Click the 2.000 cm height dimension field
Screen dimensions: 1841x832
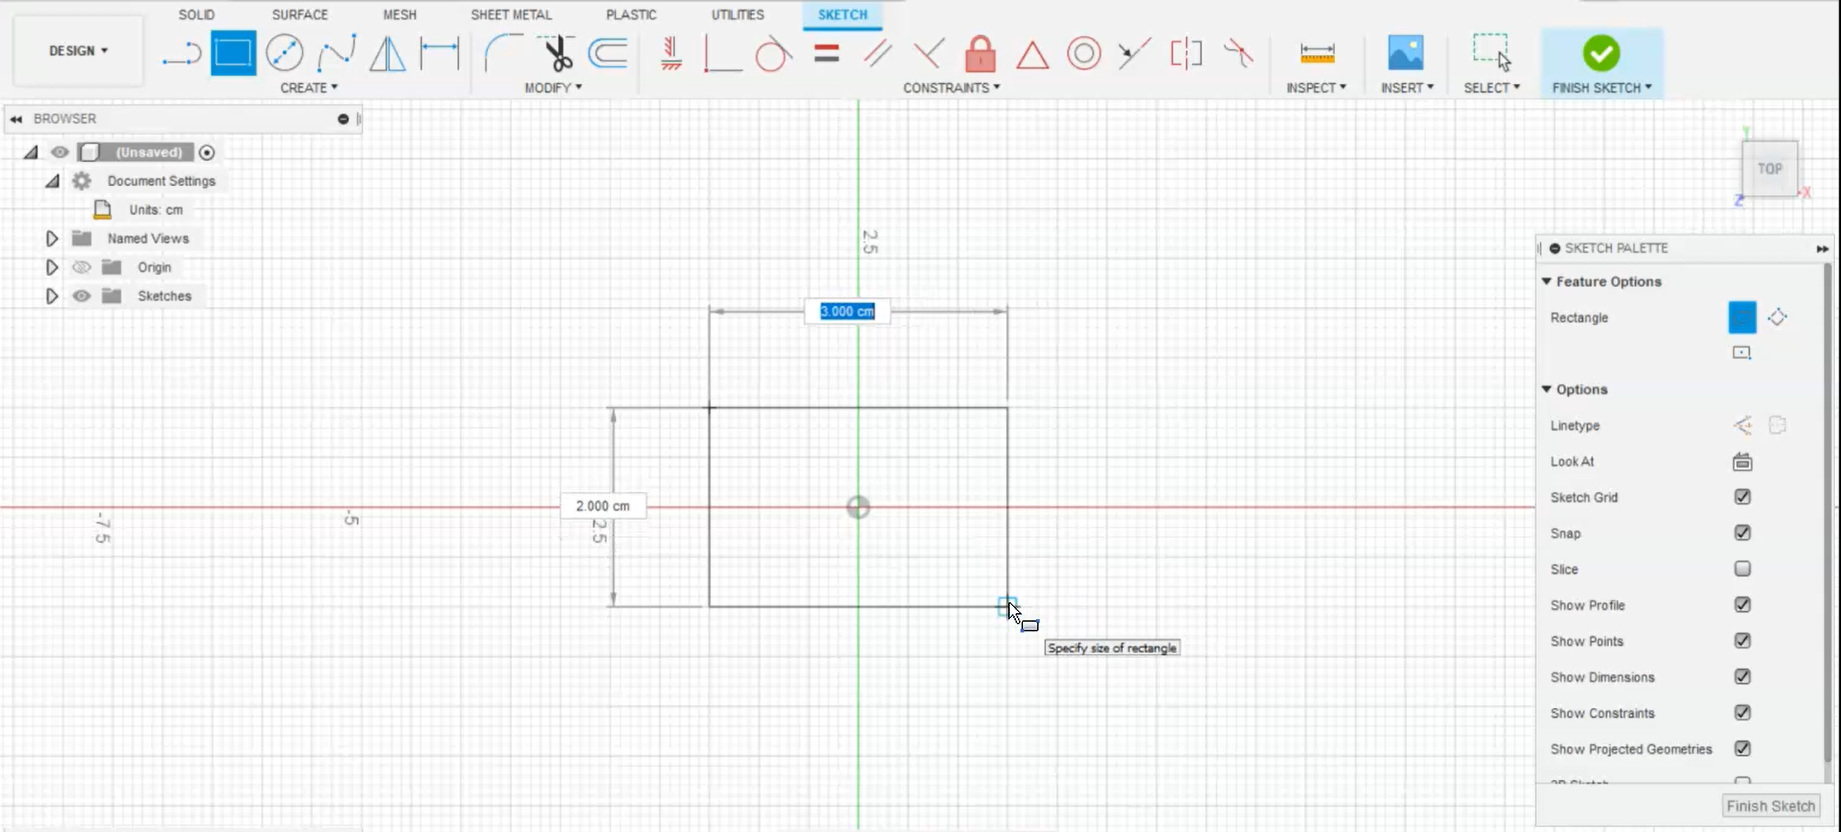click(603, 506)
